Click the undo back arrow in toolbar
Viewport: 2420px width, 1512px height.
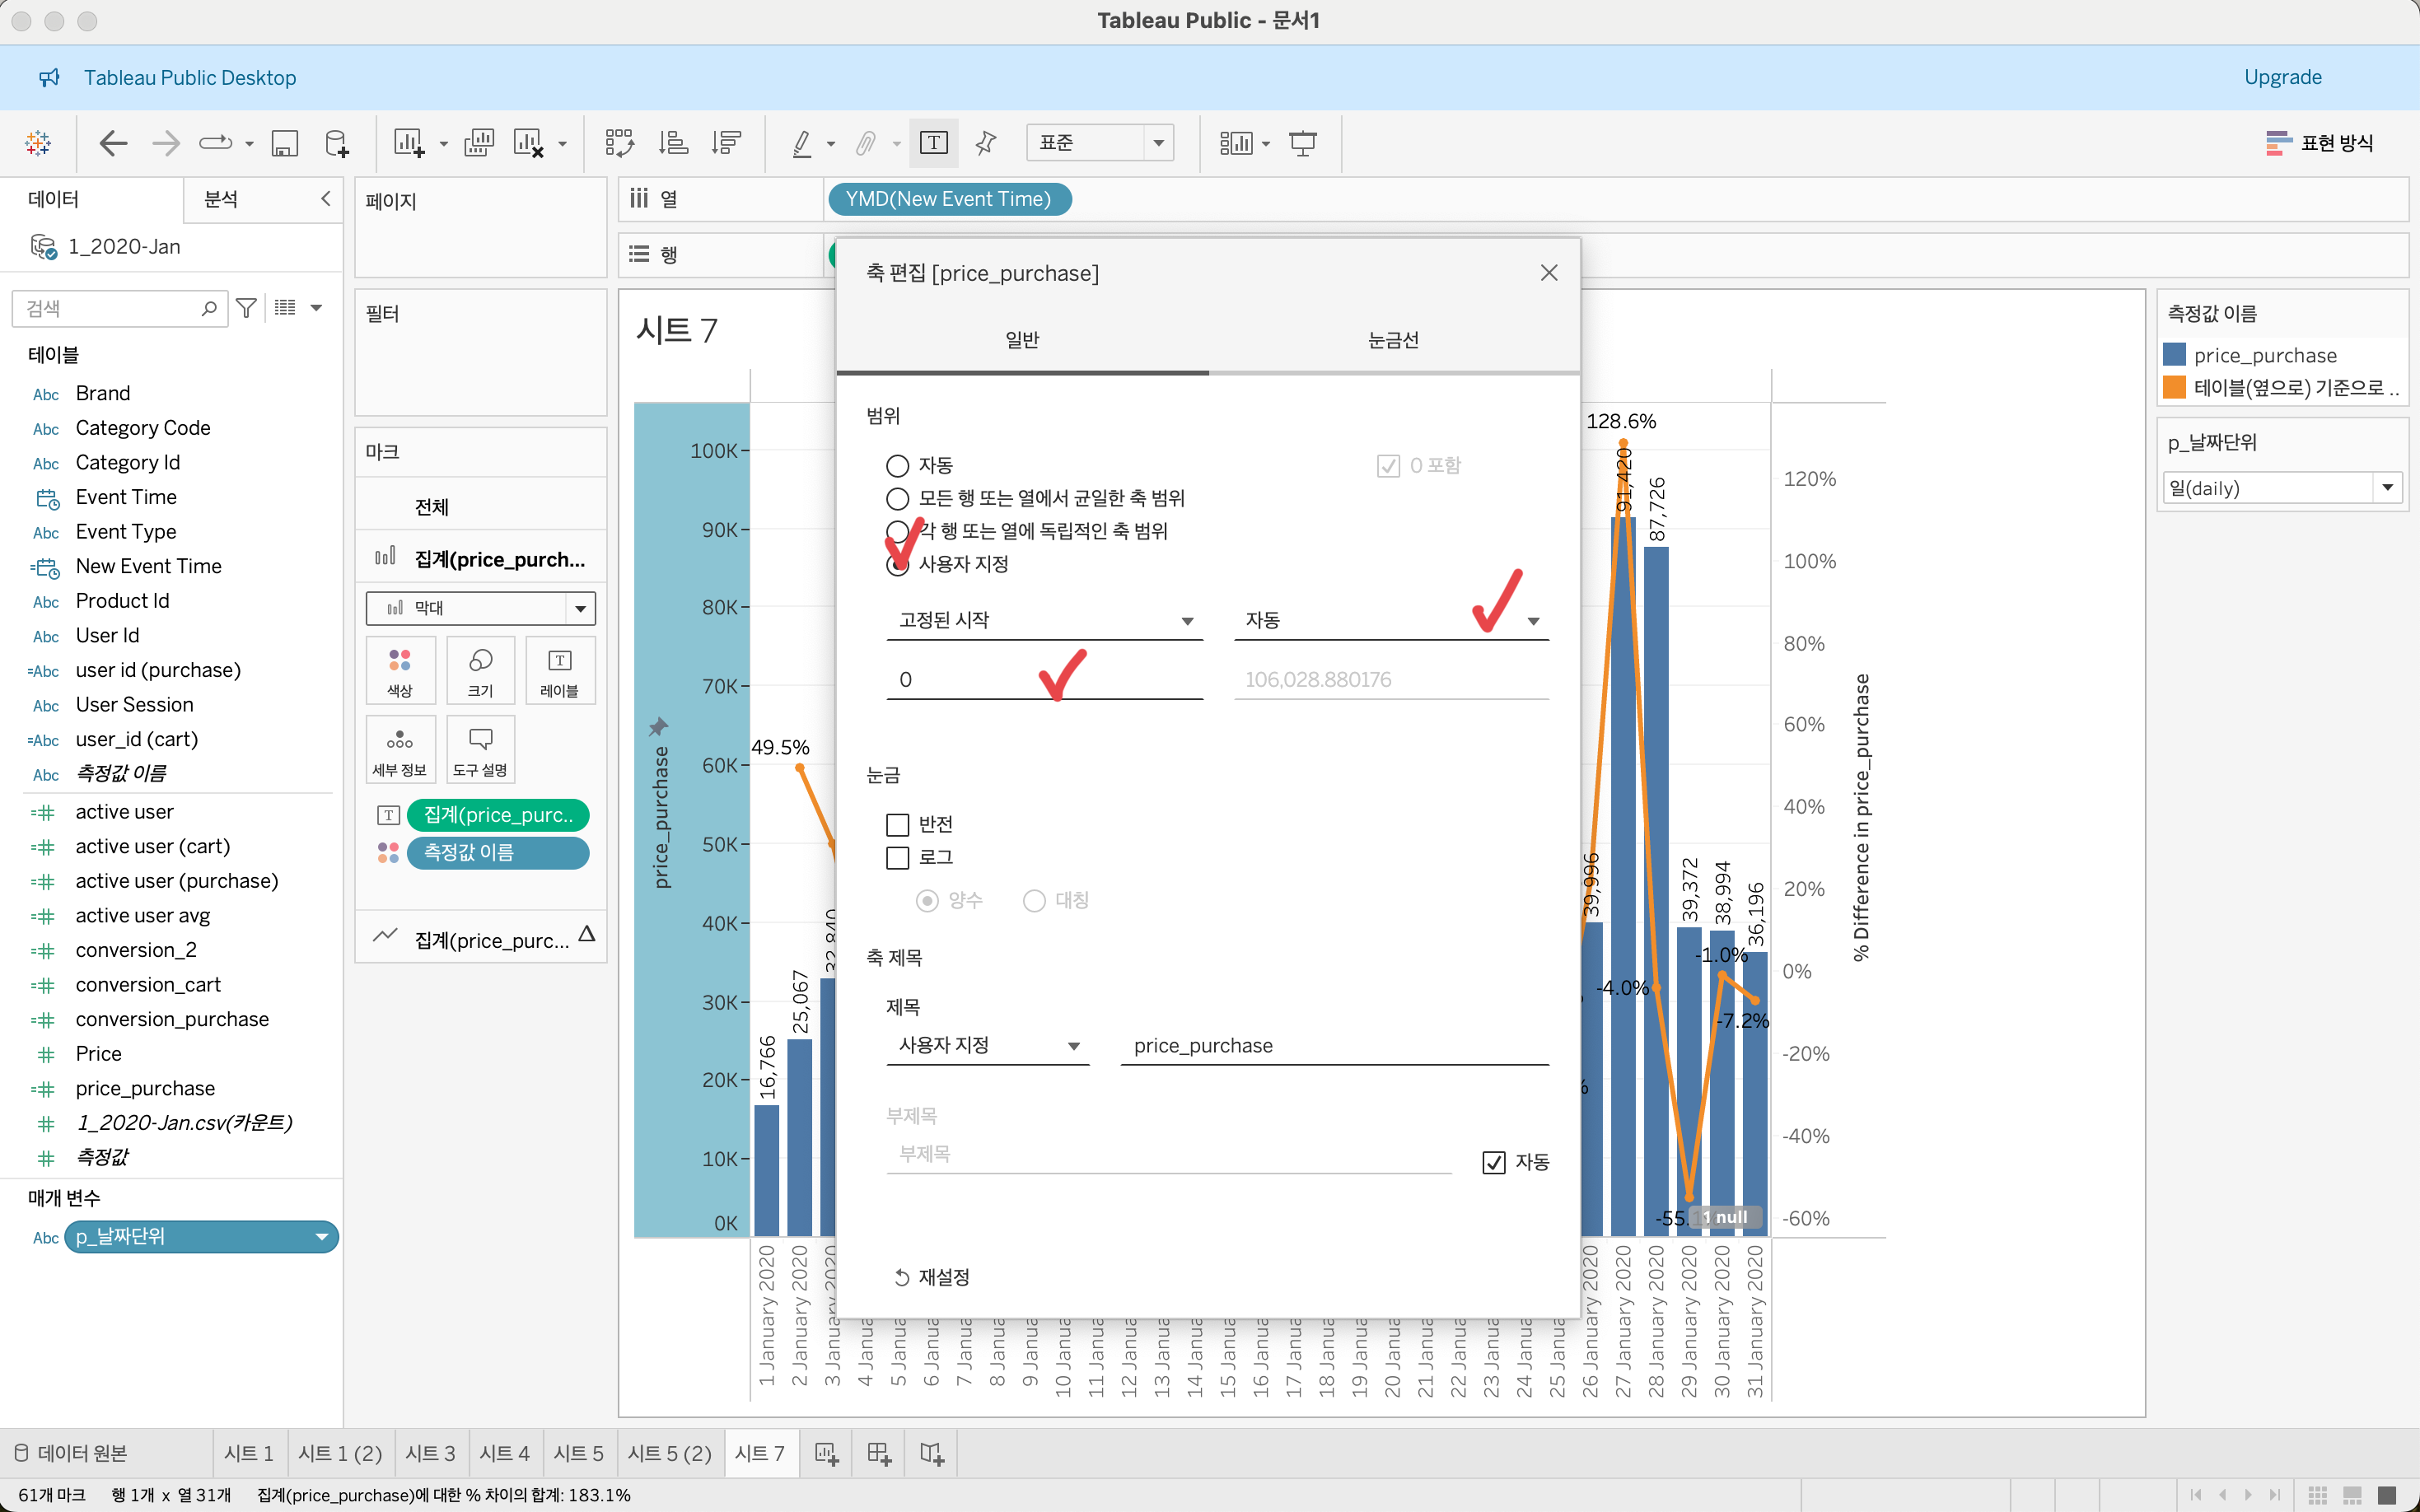tap(113, 143)
